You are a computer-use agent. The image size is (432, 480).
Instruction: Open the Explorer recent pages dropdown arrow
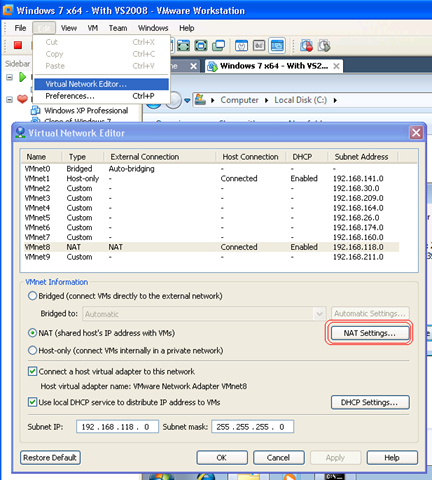187,100
